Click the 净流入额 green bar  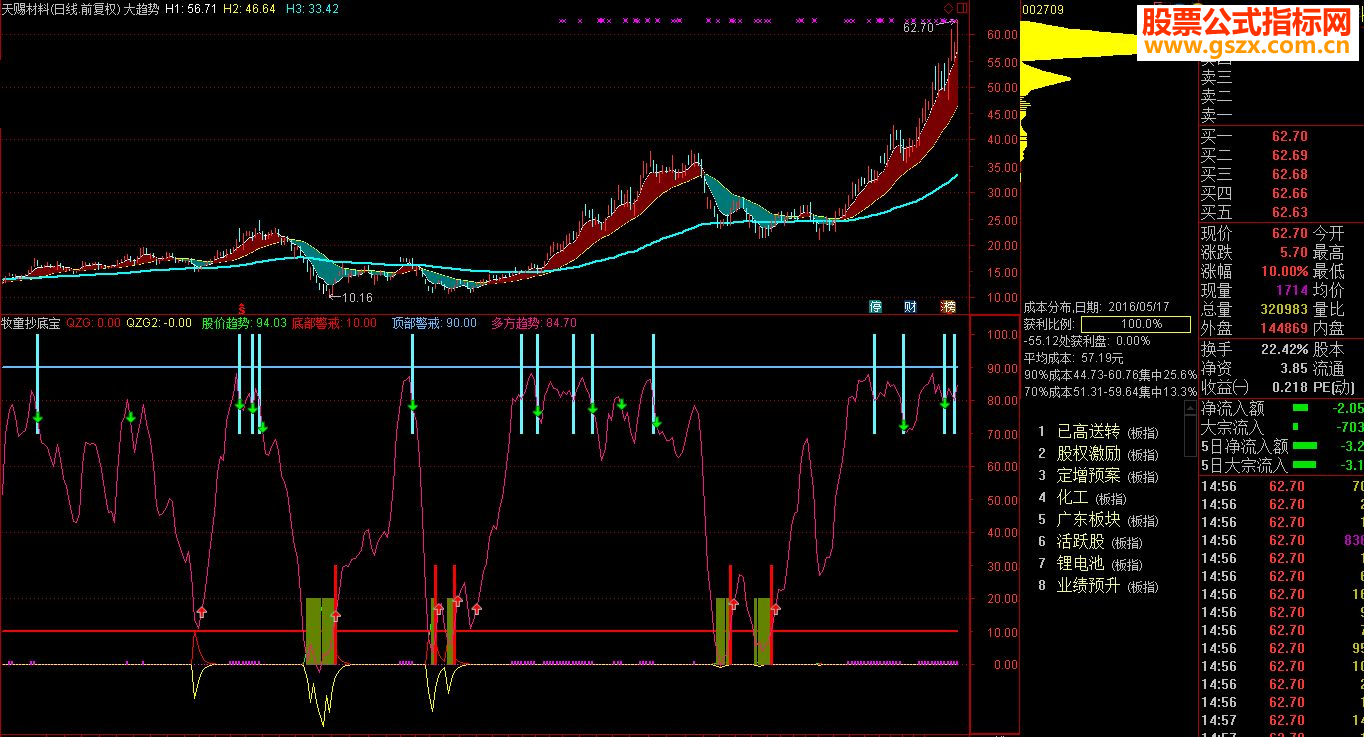pos(1300,408)
